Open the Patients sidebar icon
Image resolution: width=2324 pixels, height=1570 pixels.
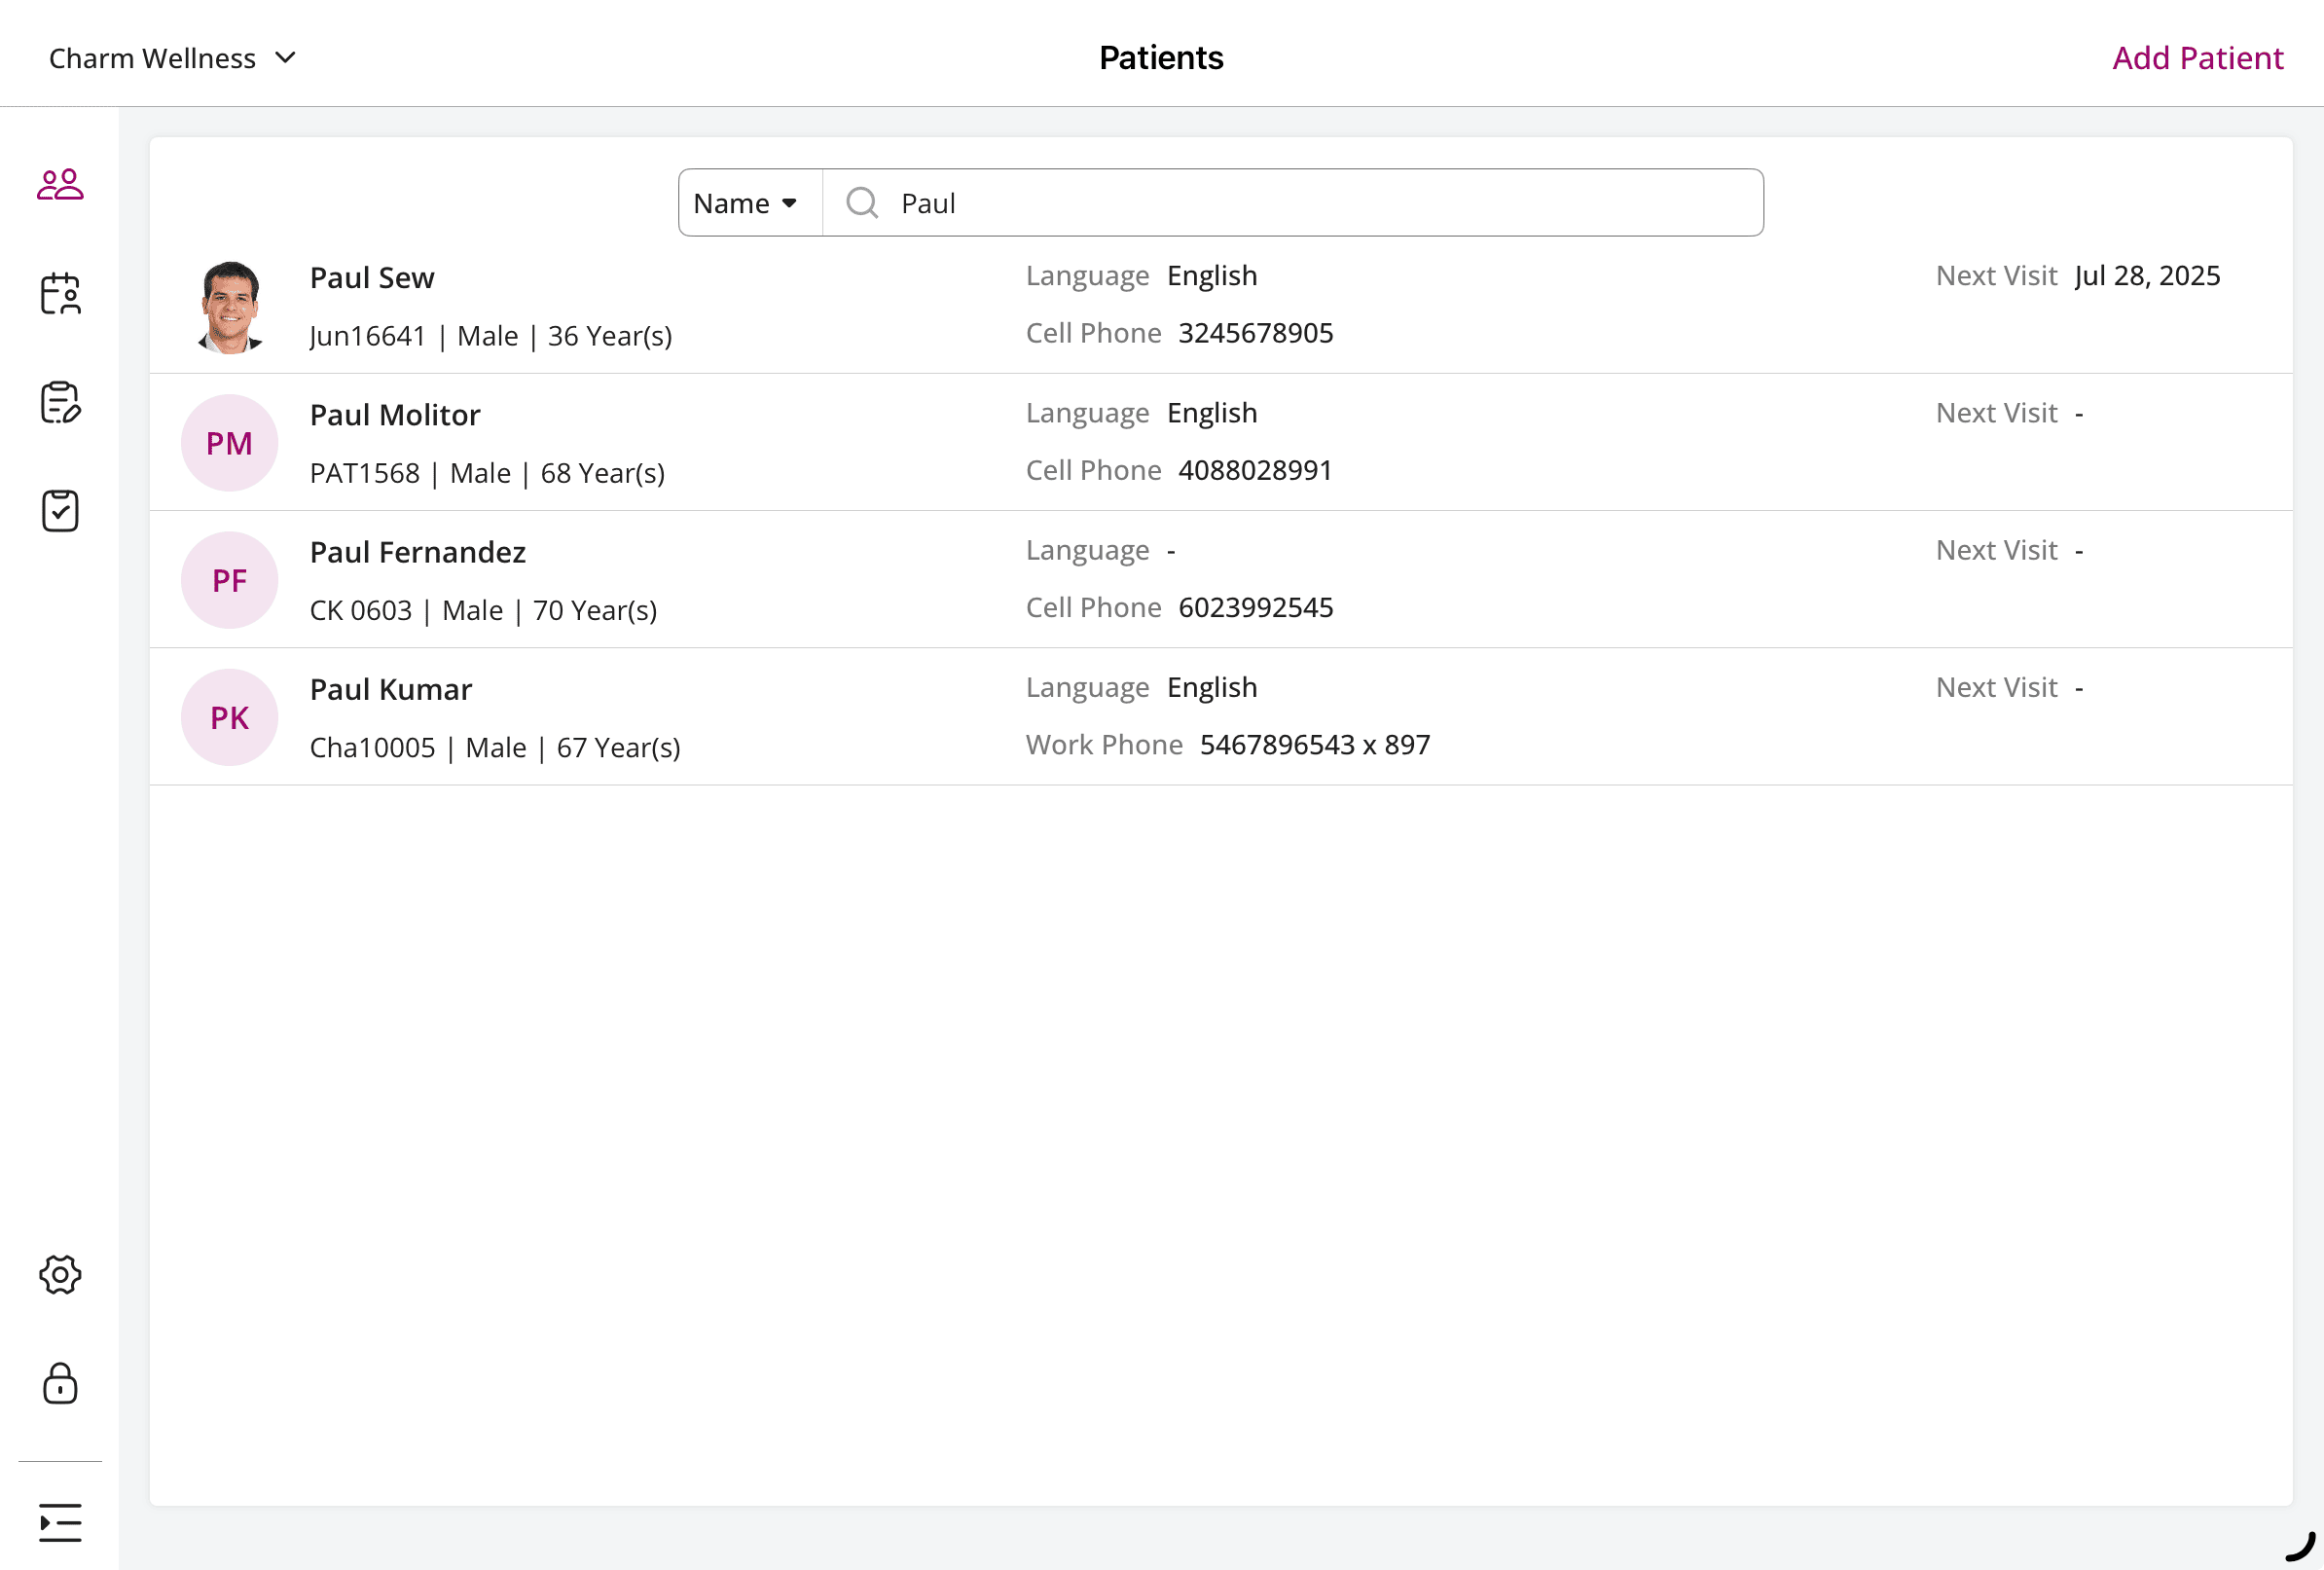click(x=60, y=185)
